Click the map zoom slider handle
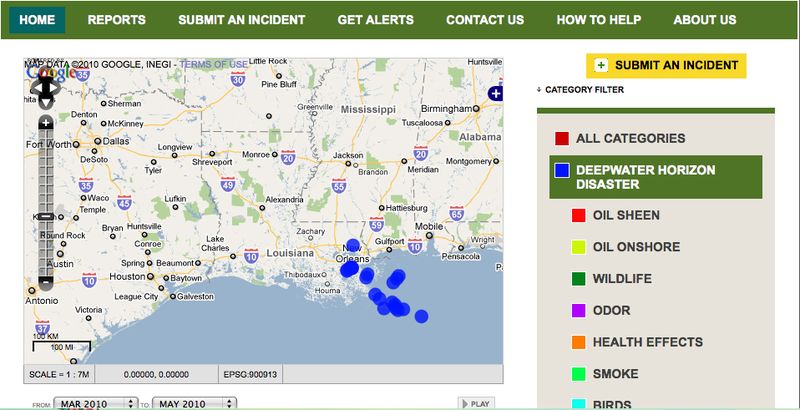The height and width of the screenshot is (410, 800). click(x=46, y=217)
